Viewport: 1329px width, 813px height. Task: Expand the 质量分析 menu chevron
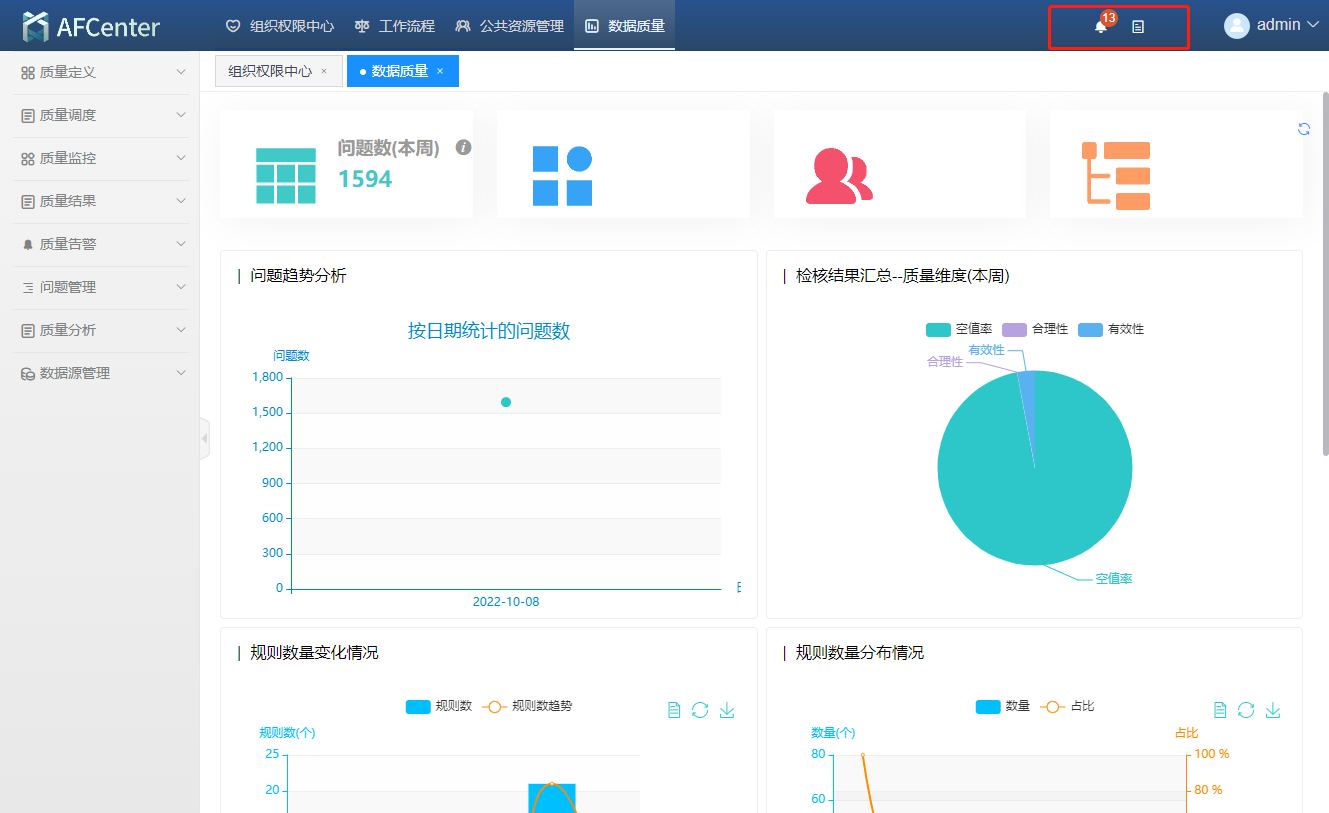(181, 330)
